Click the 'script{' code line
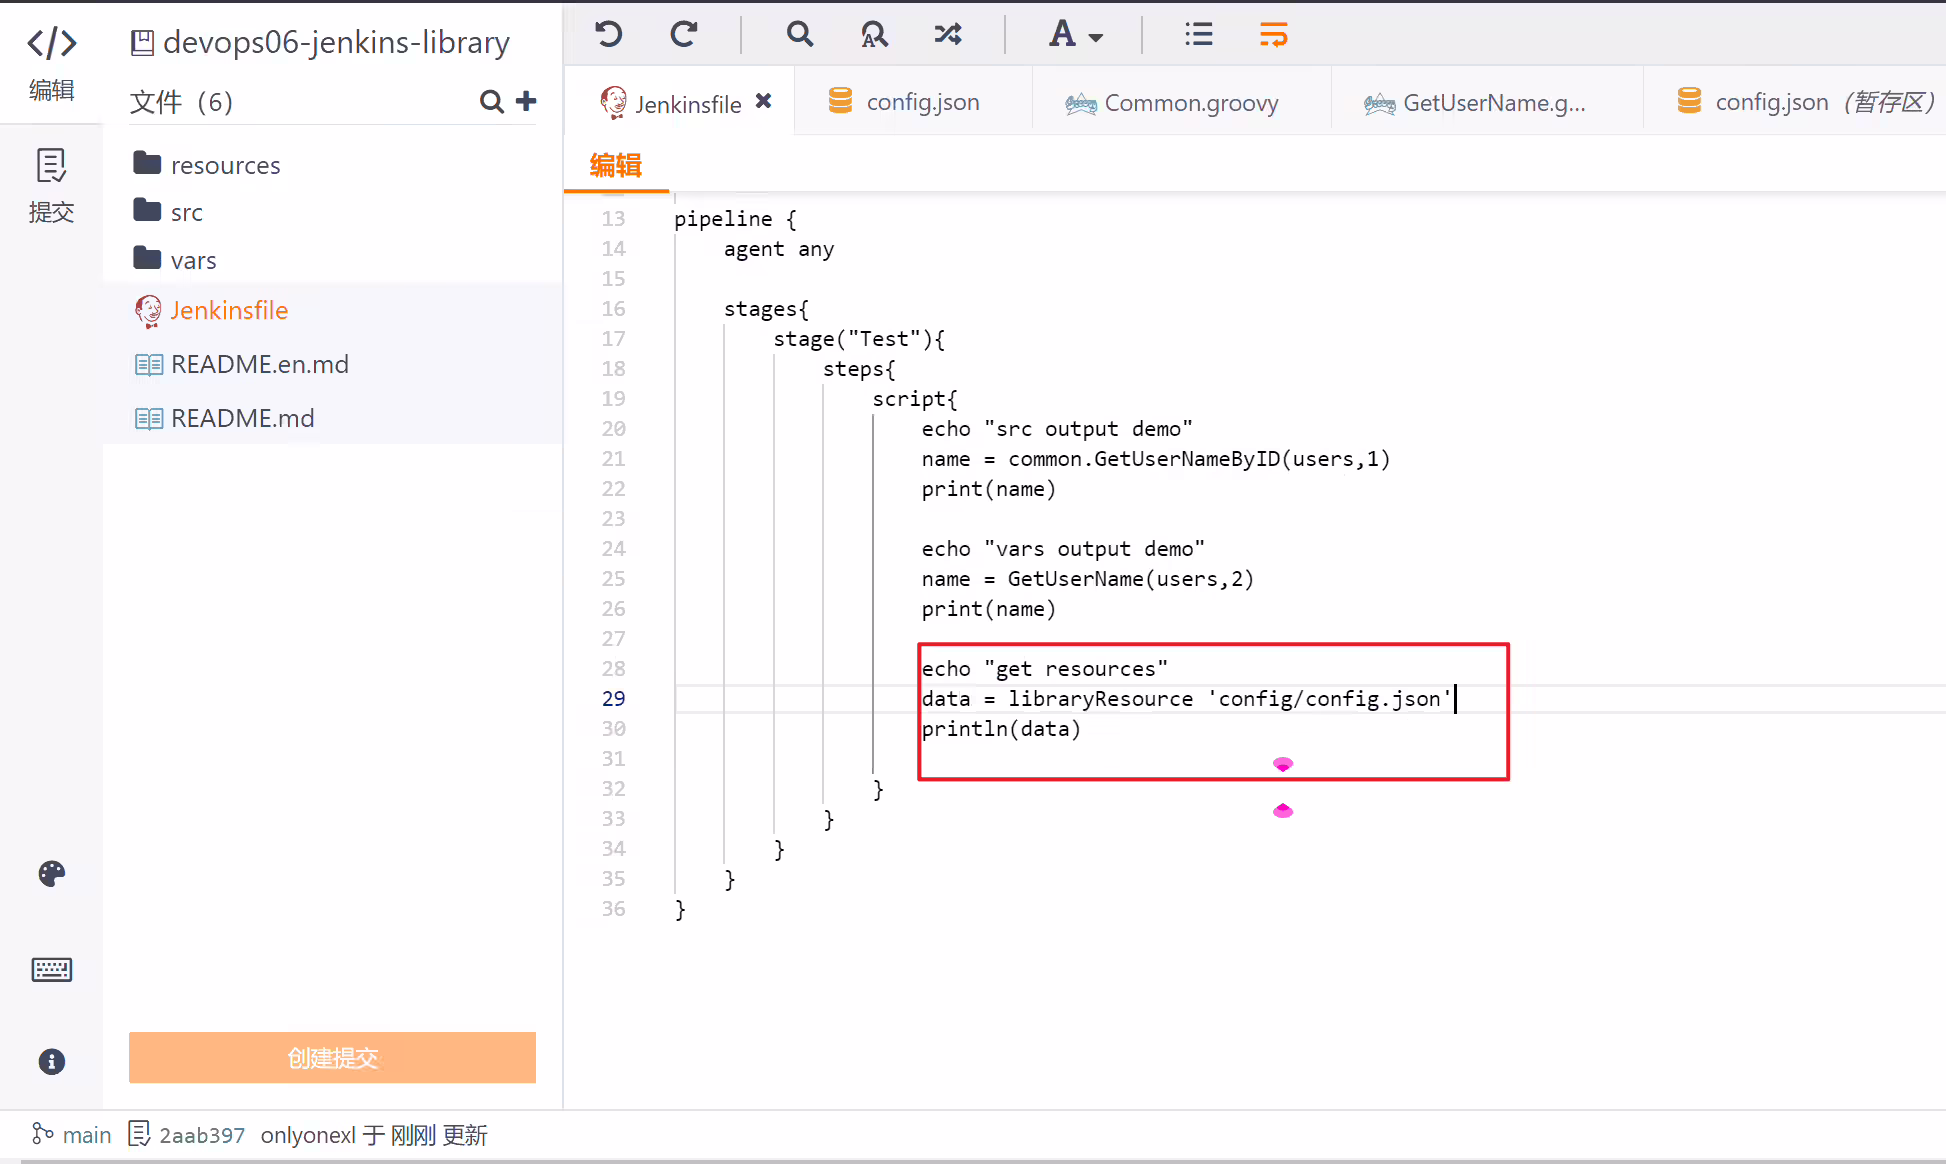Viewport: 1946px width, 1164px height. pyautogui.click(x=915, y=399)
